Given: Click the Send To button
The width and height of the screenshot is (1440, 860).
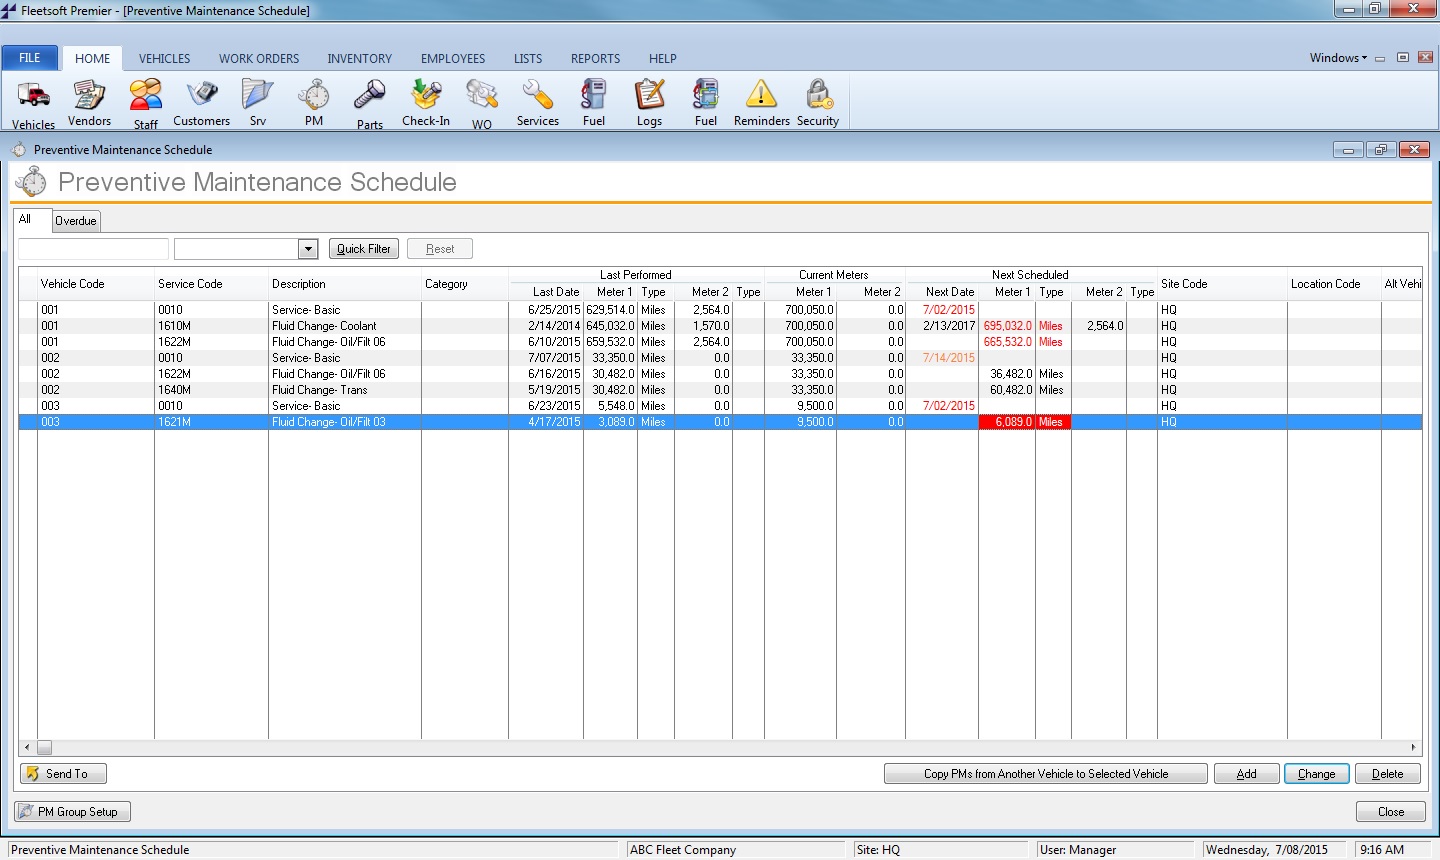Looking at the screenshot, I should (x=64, y=774).
